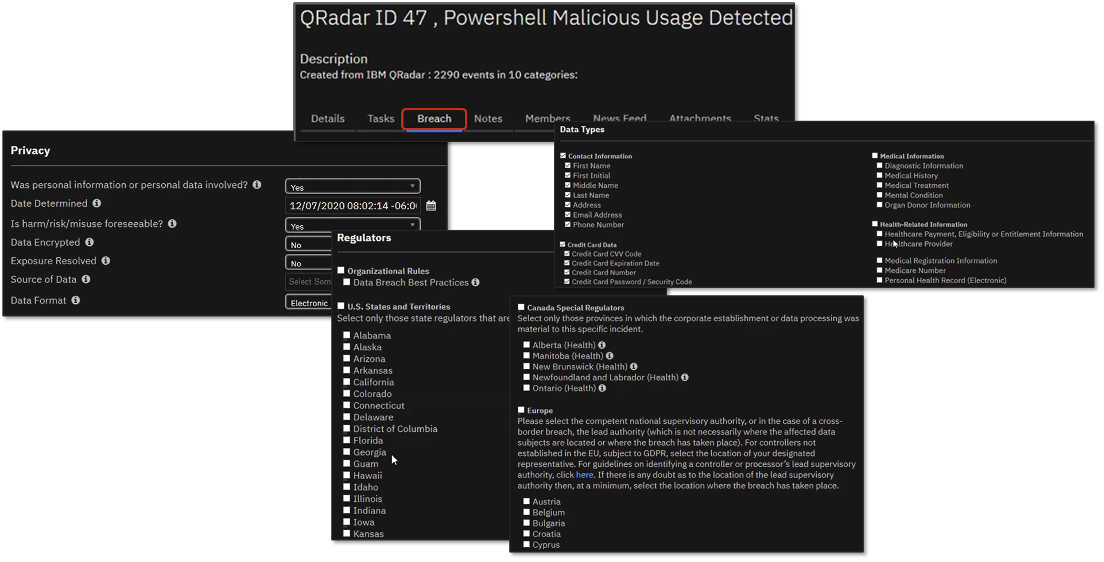The width and height of the screenshot is (1104, 562).
Task: Toggle Contact Information group checkbox
Action: (563, 156)
